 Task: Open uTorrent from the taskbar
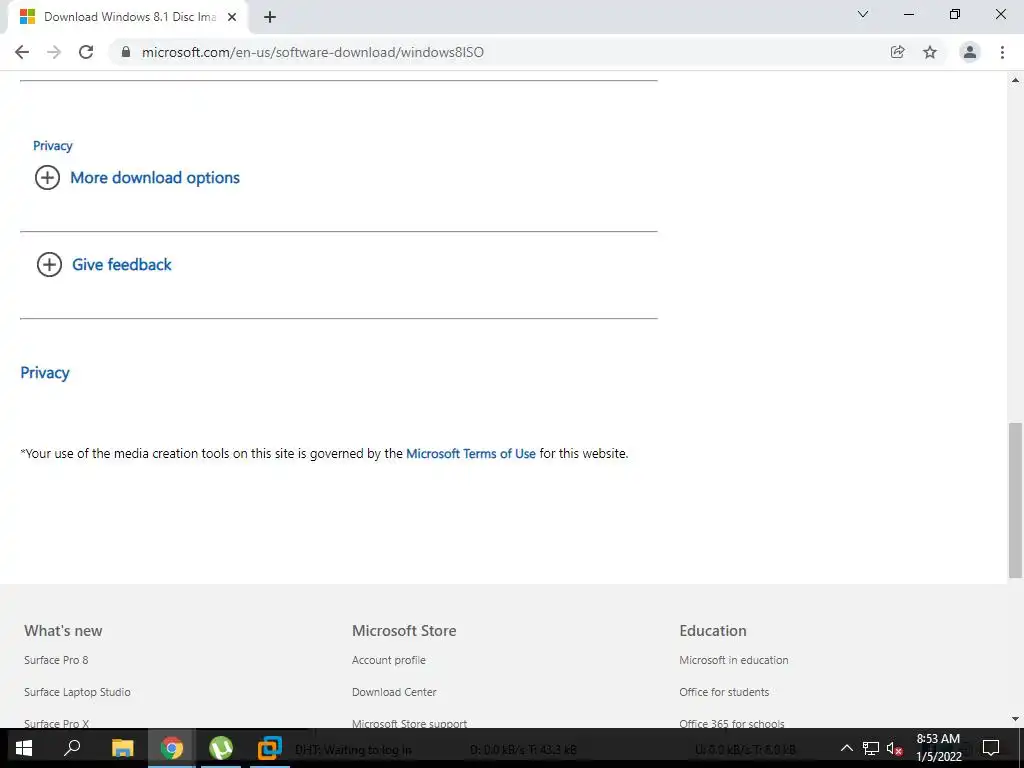[221, 748]
